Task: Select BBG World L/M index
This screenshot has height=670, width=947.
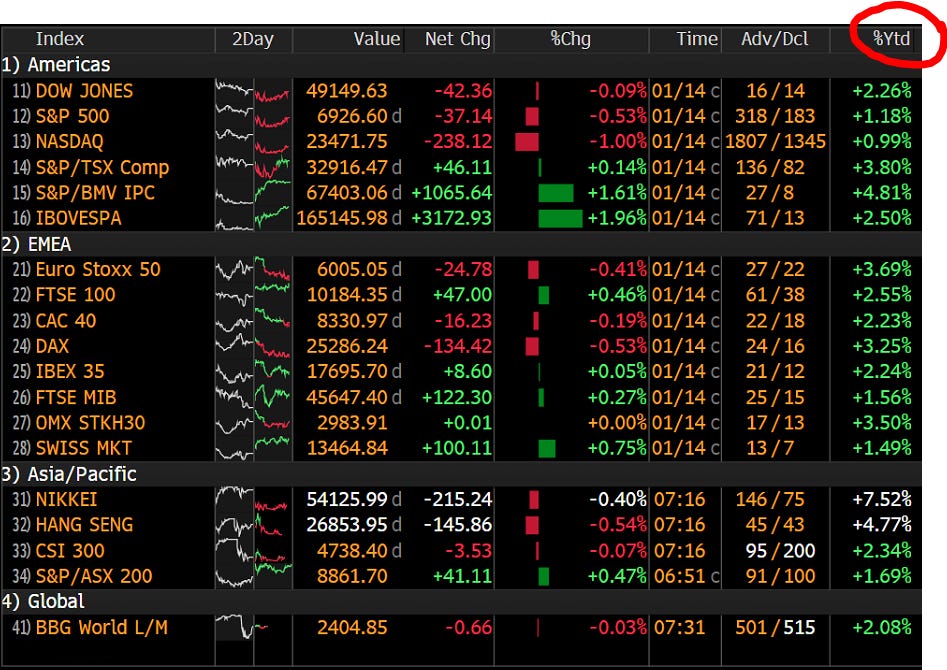Action: click(101, 628)
